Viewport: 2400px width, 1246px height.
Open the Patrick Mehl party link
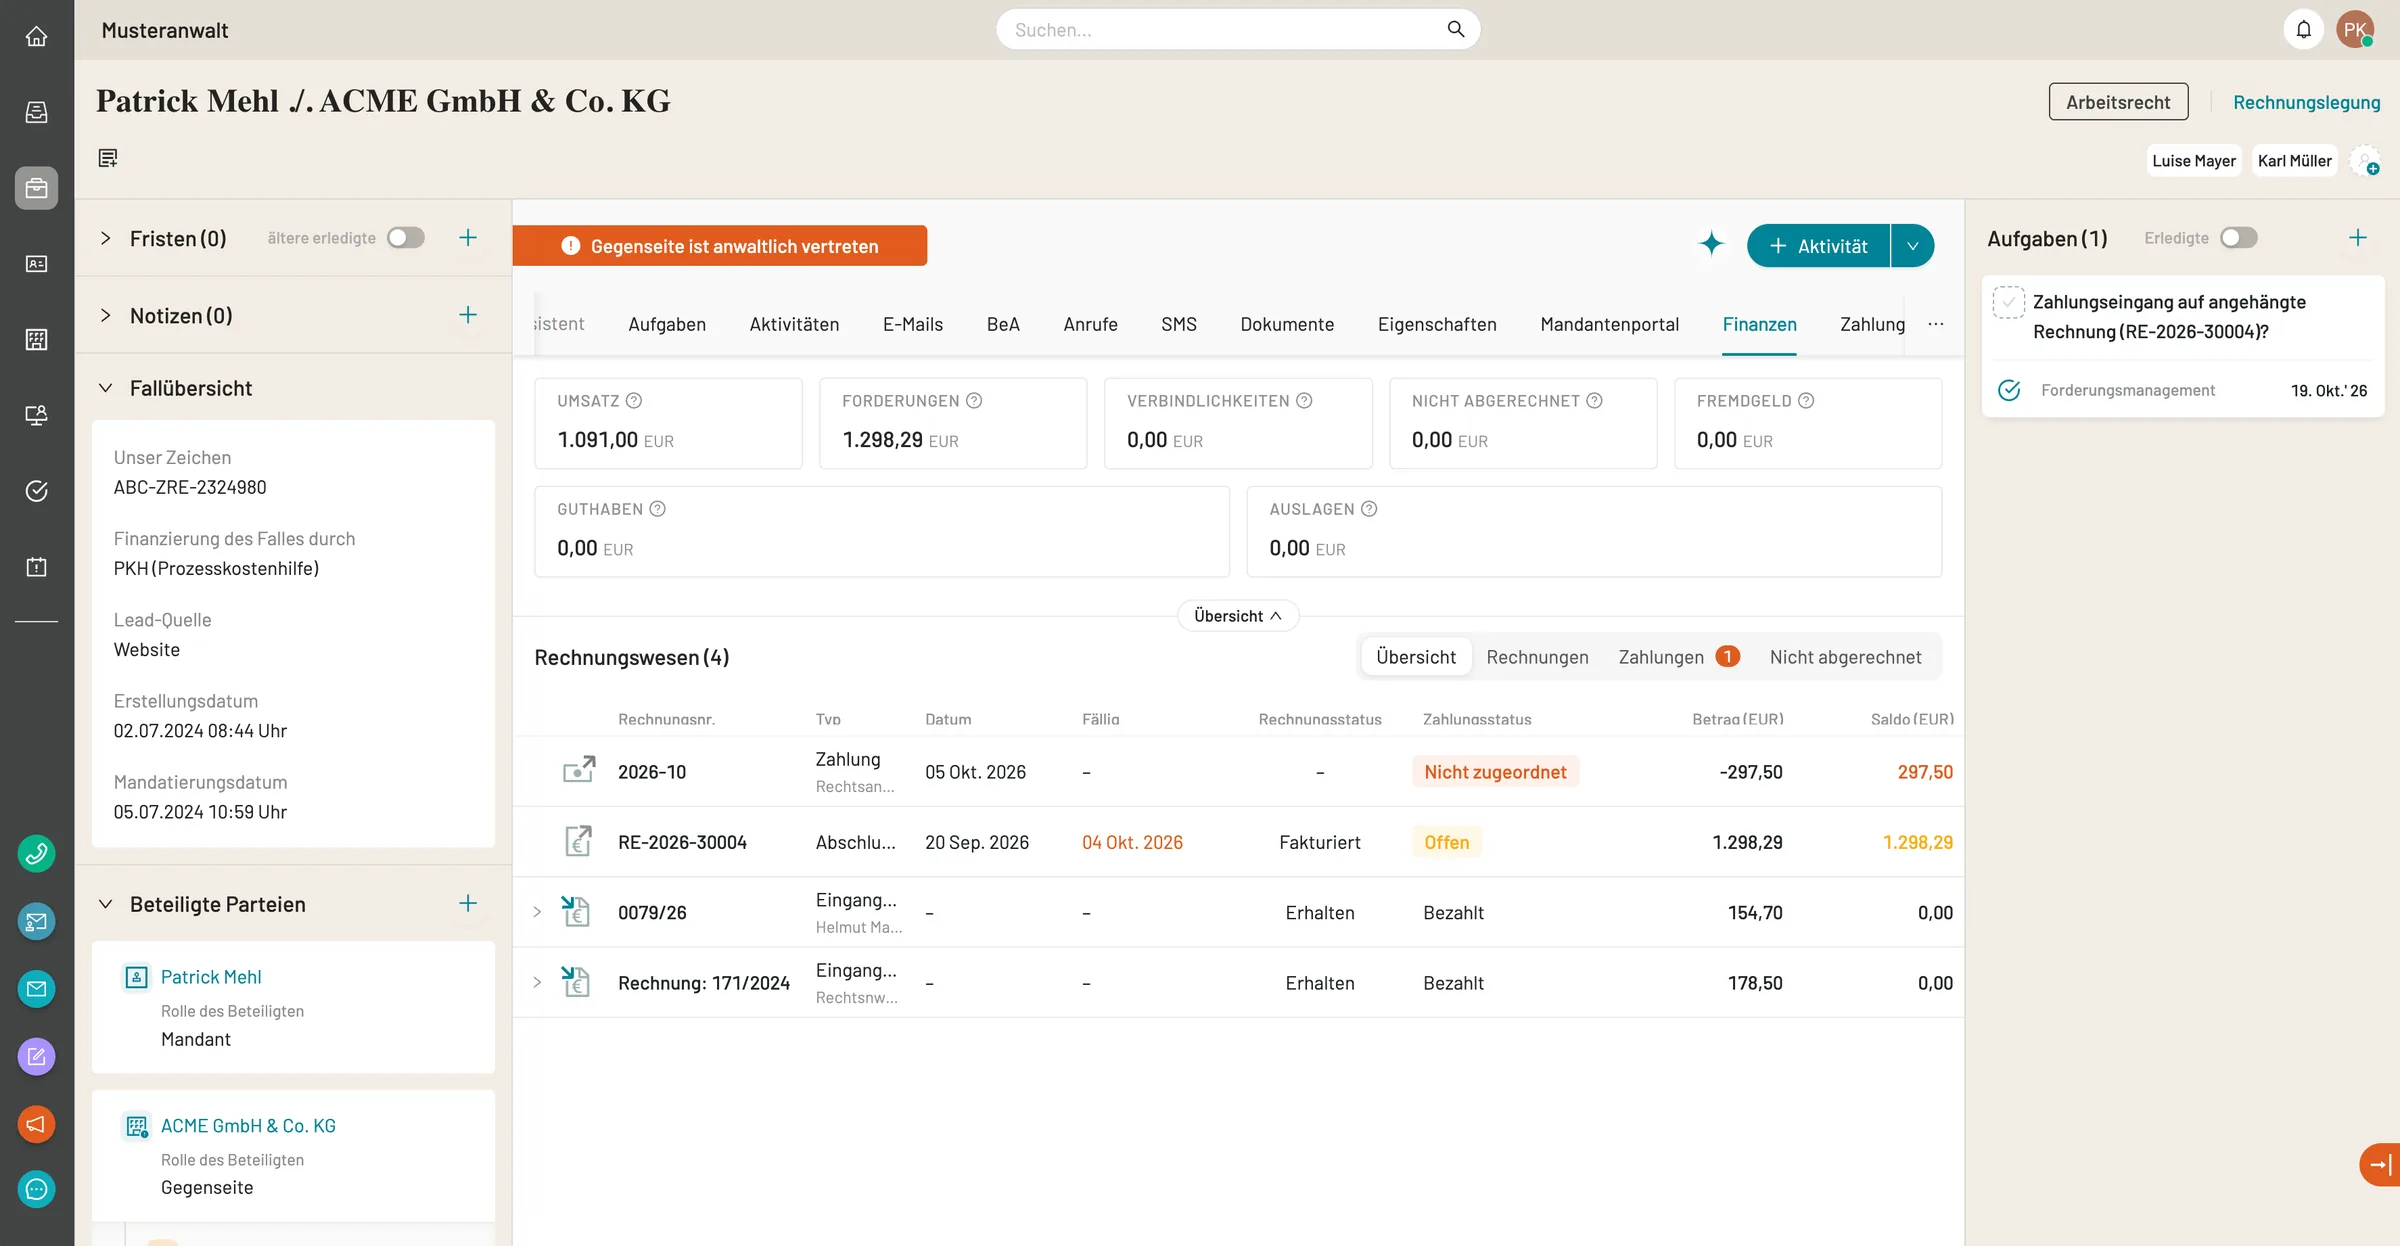(x=211, y=977)
